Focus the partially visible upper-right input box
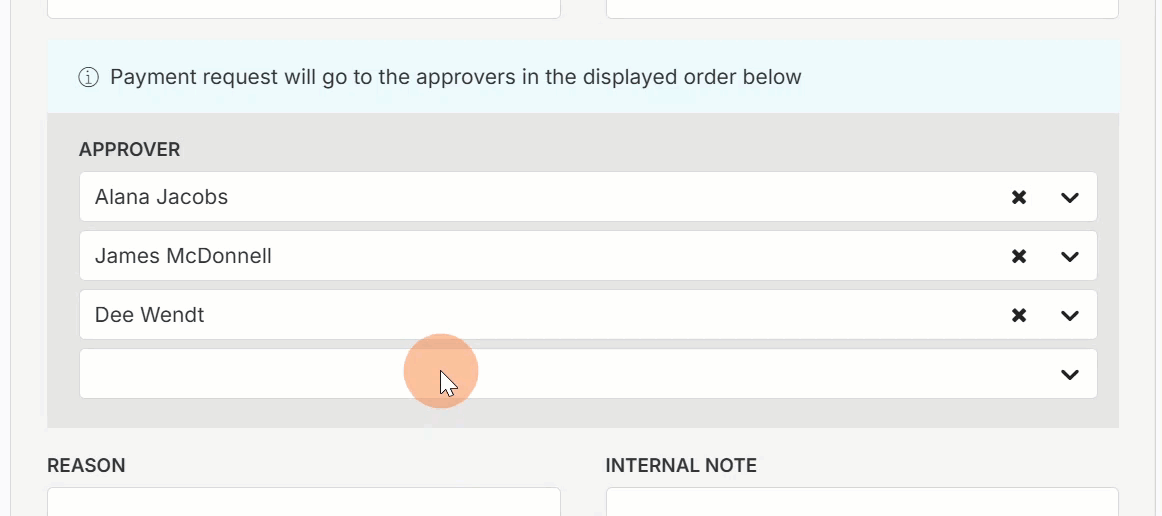Image resolution: width=1162 pixels, height=516 pixels. (862, 9)
